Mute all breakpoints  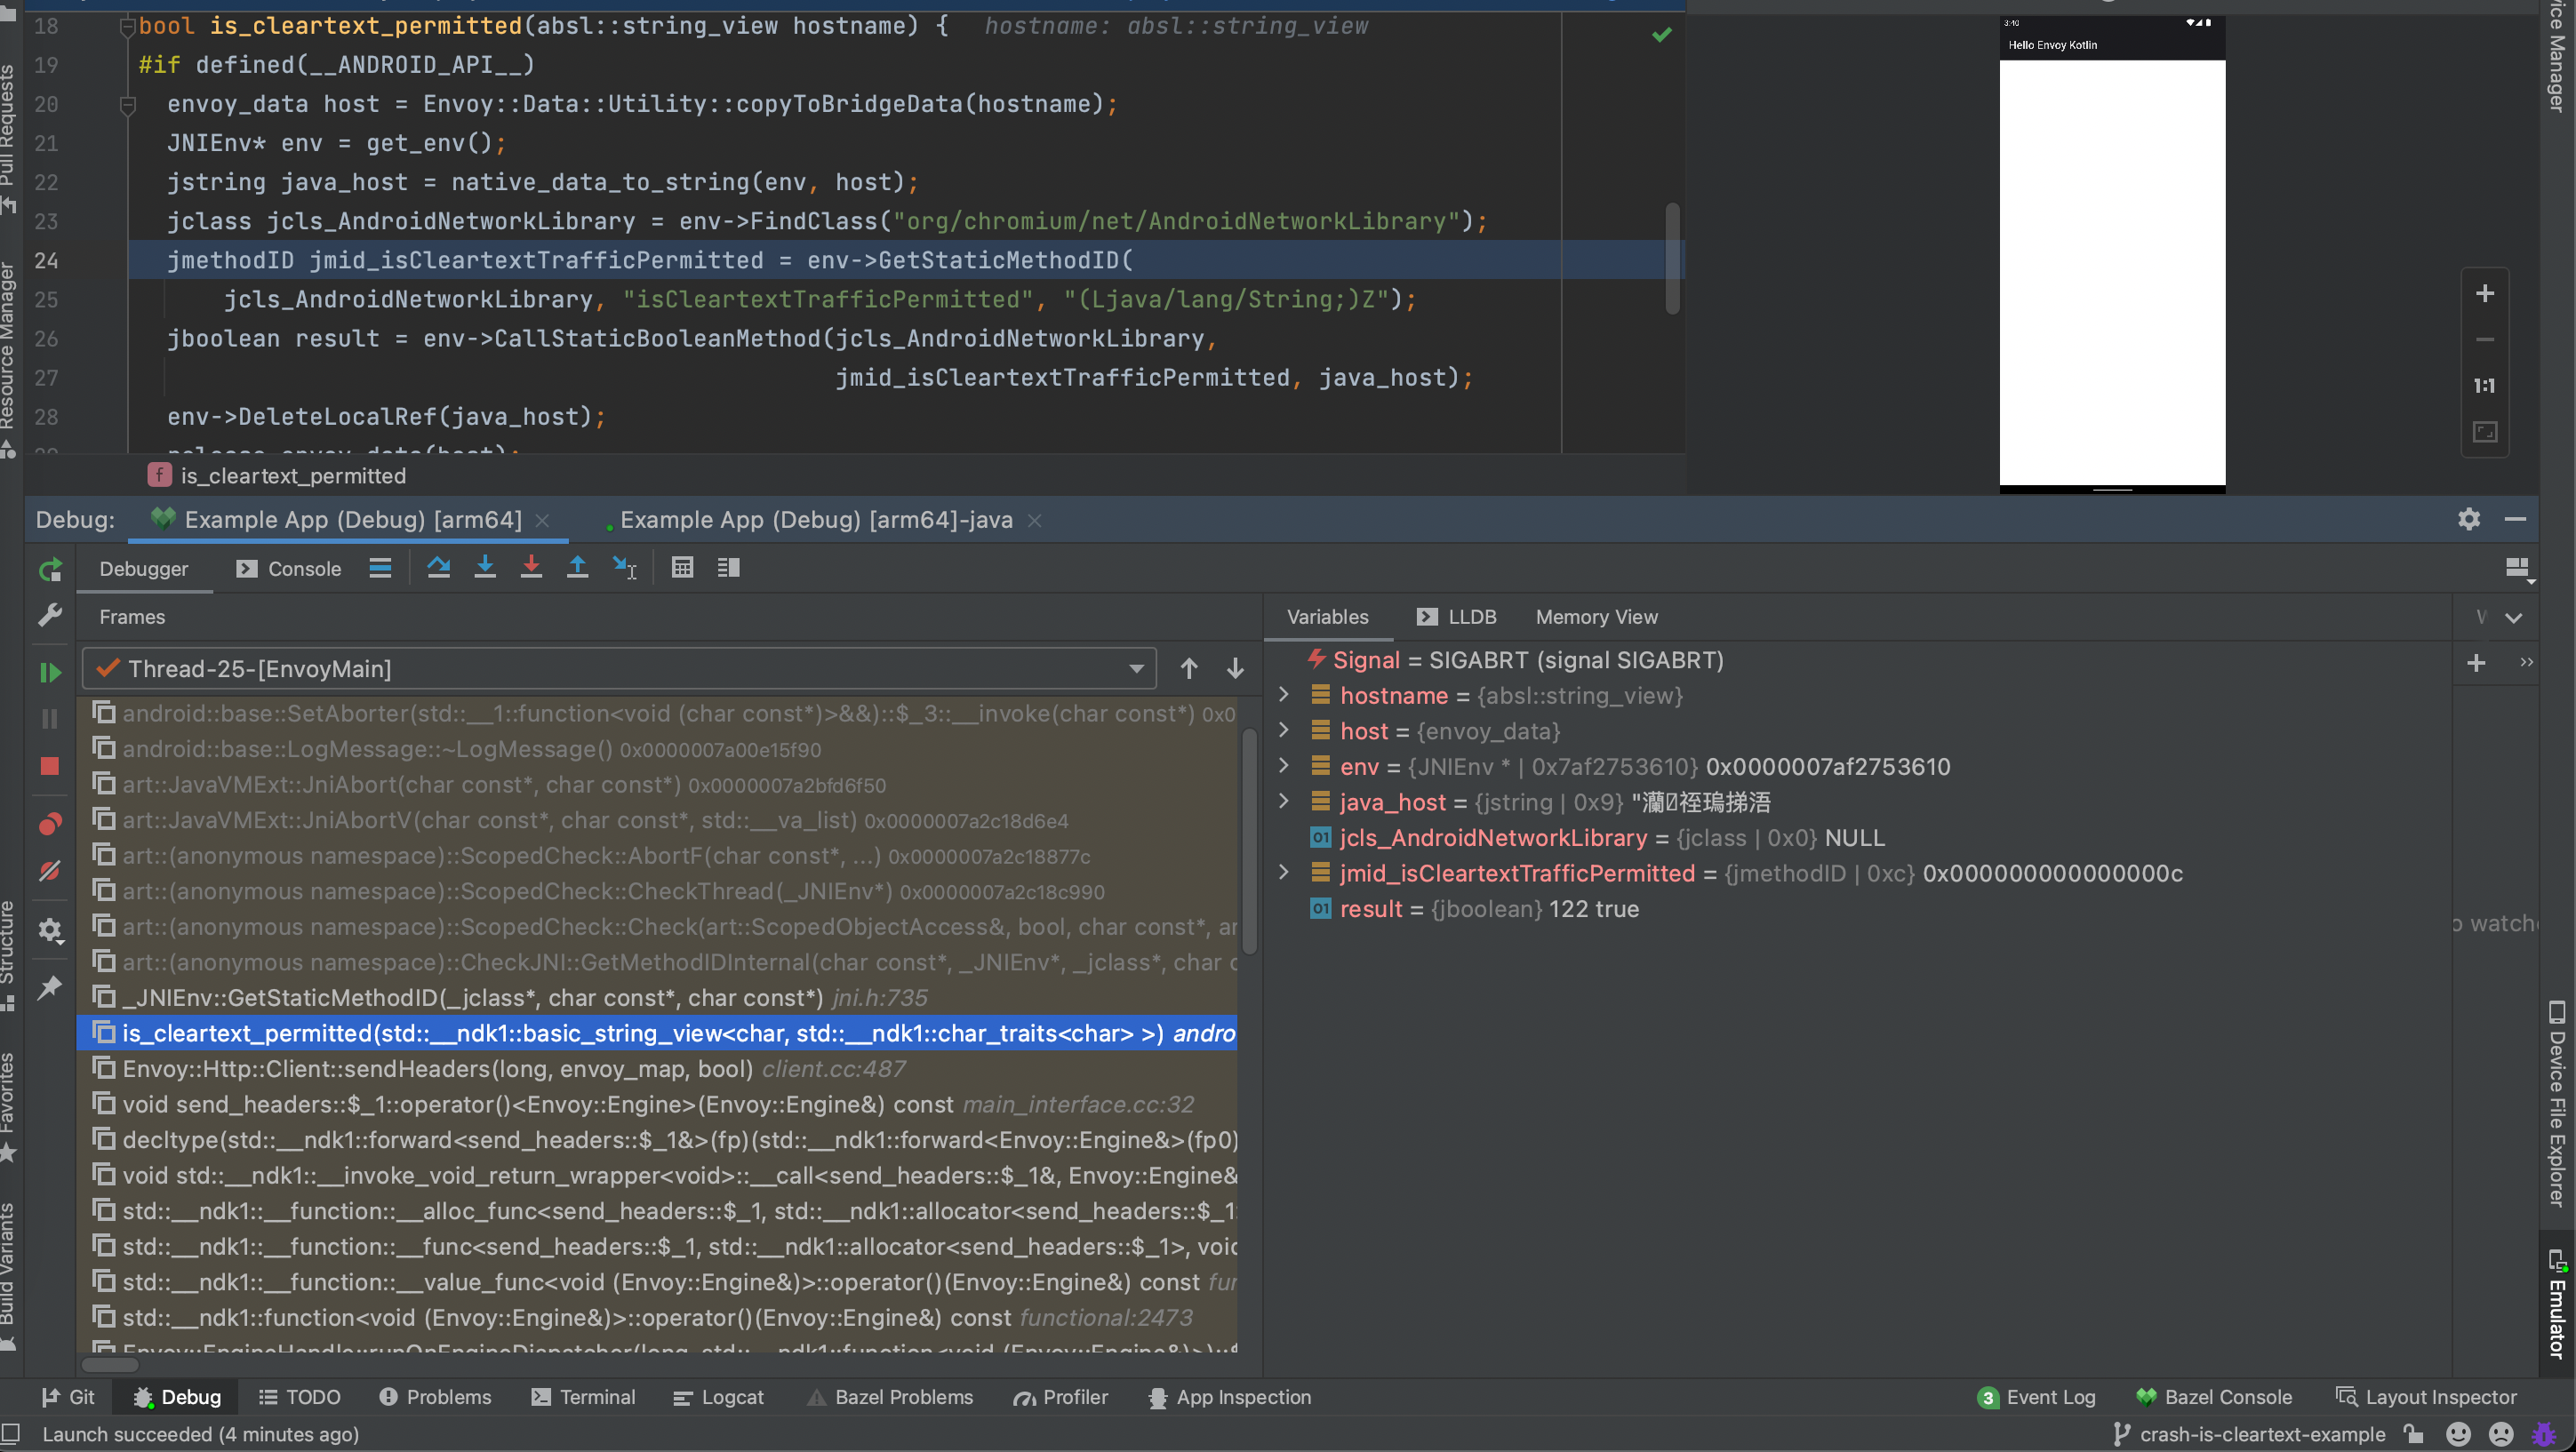tap(50, 871)
